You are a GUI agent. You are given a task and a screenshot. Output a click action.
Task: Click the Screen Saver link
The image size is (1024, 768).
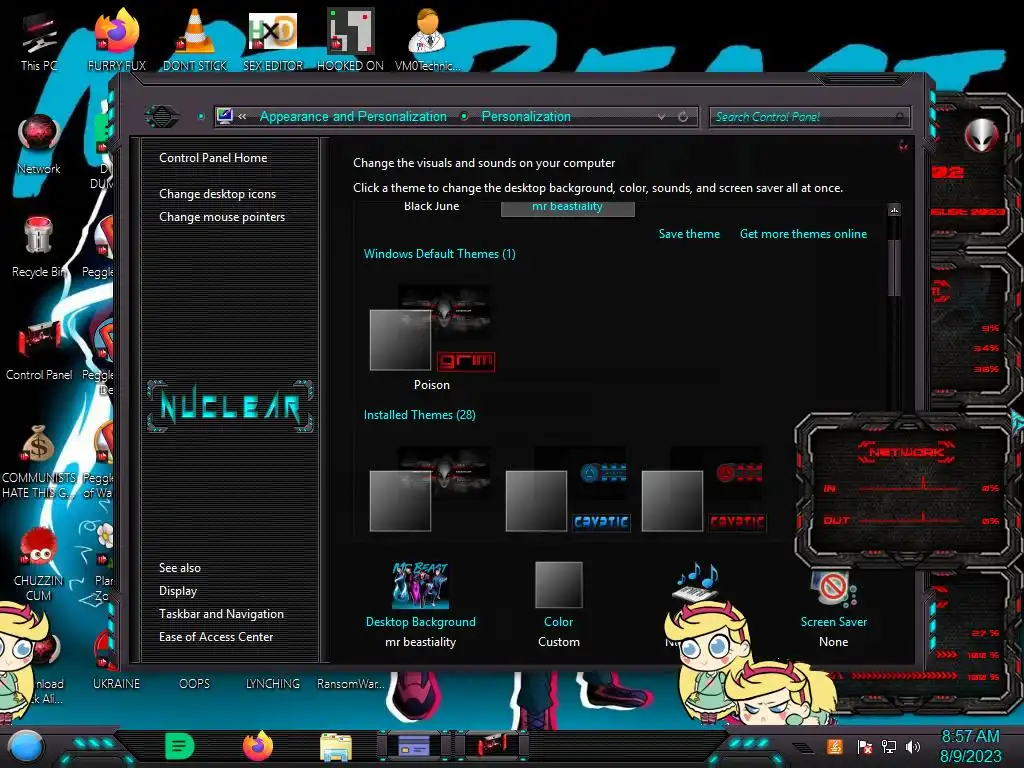(x=834, y=622)
